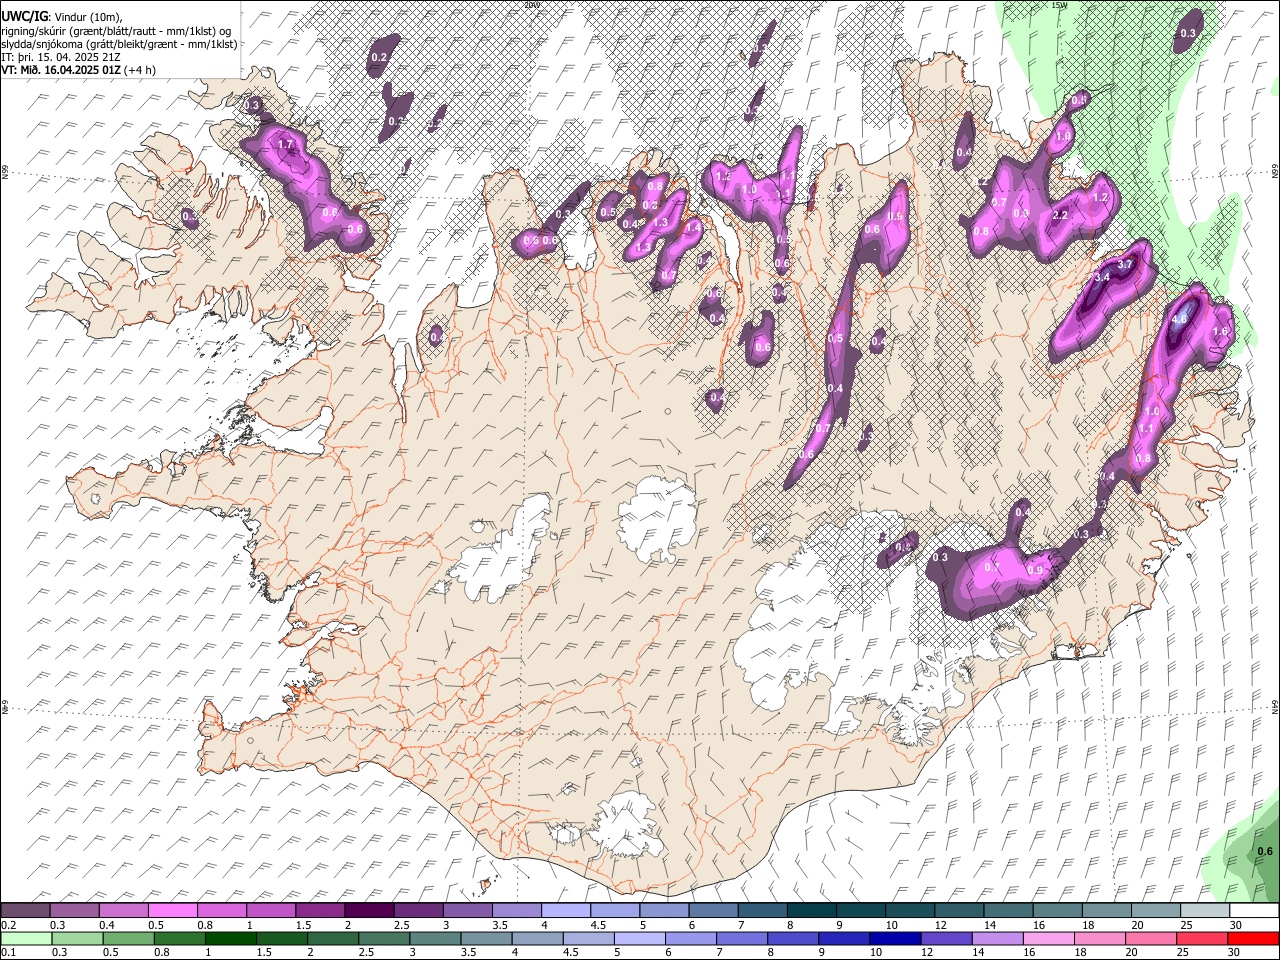Click bright pink upper swatch labeled 0.5
Image resolution: width=1280 pixels, height=960 pixels.
172,910
